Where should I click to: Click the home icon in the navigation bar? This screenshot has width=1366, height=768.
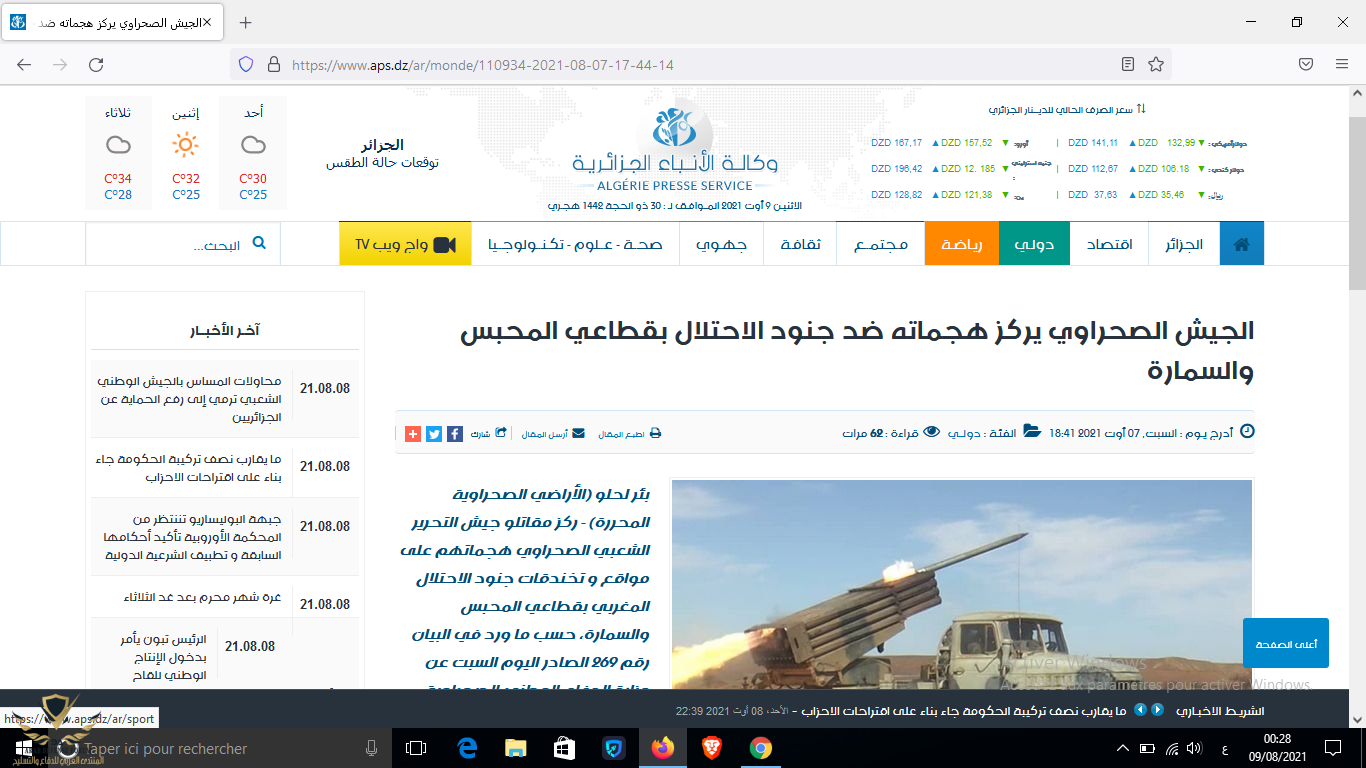(x=1241, y=244)
